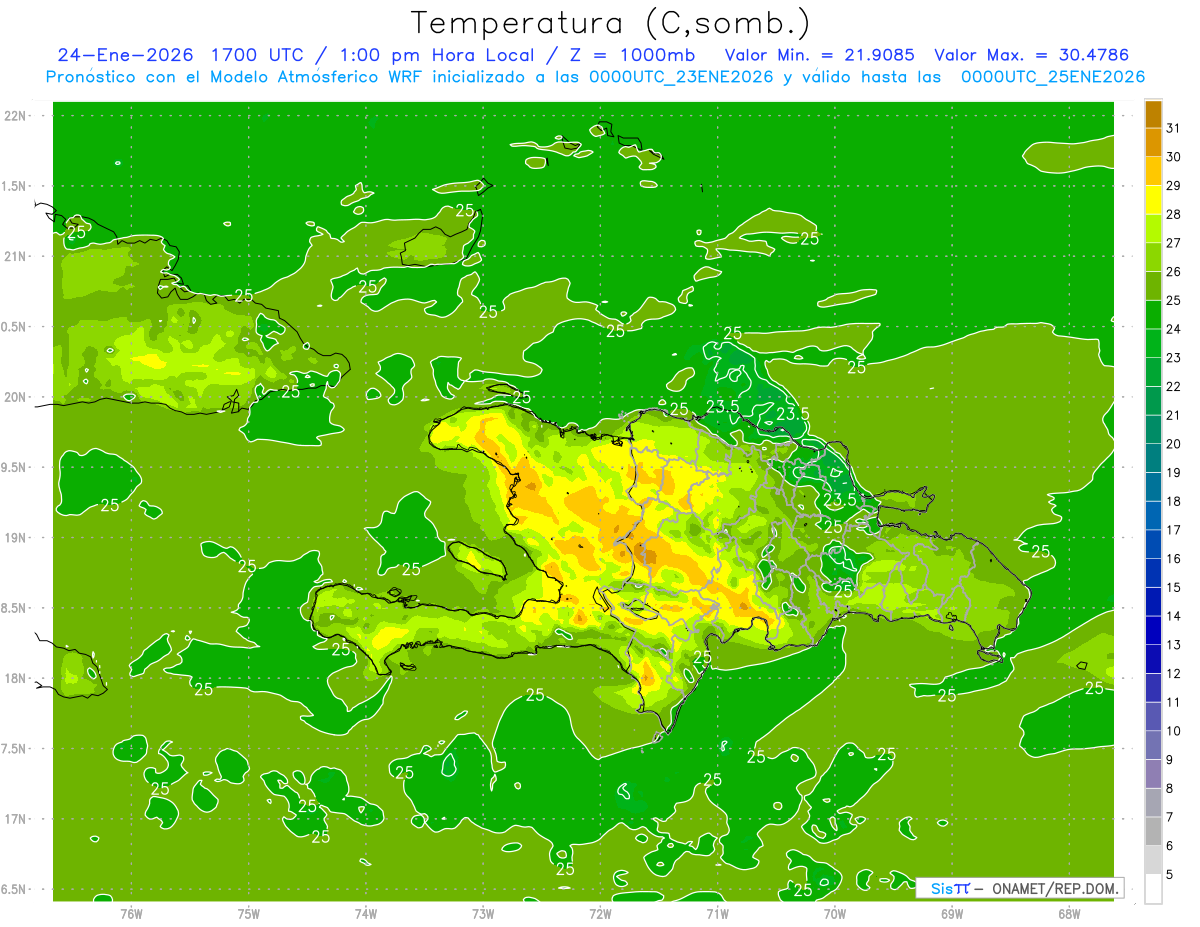Click the legend swatch between 30 and 31

pos(1153,142)
